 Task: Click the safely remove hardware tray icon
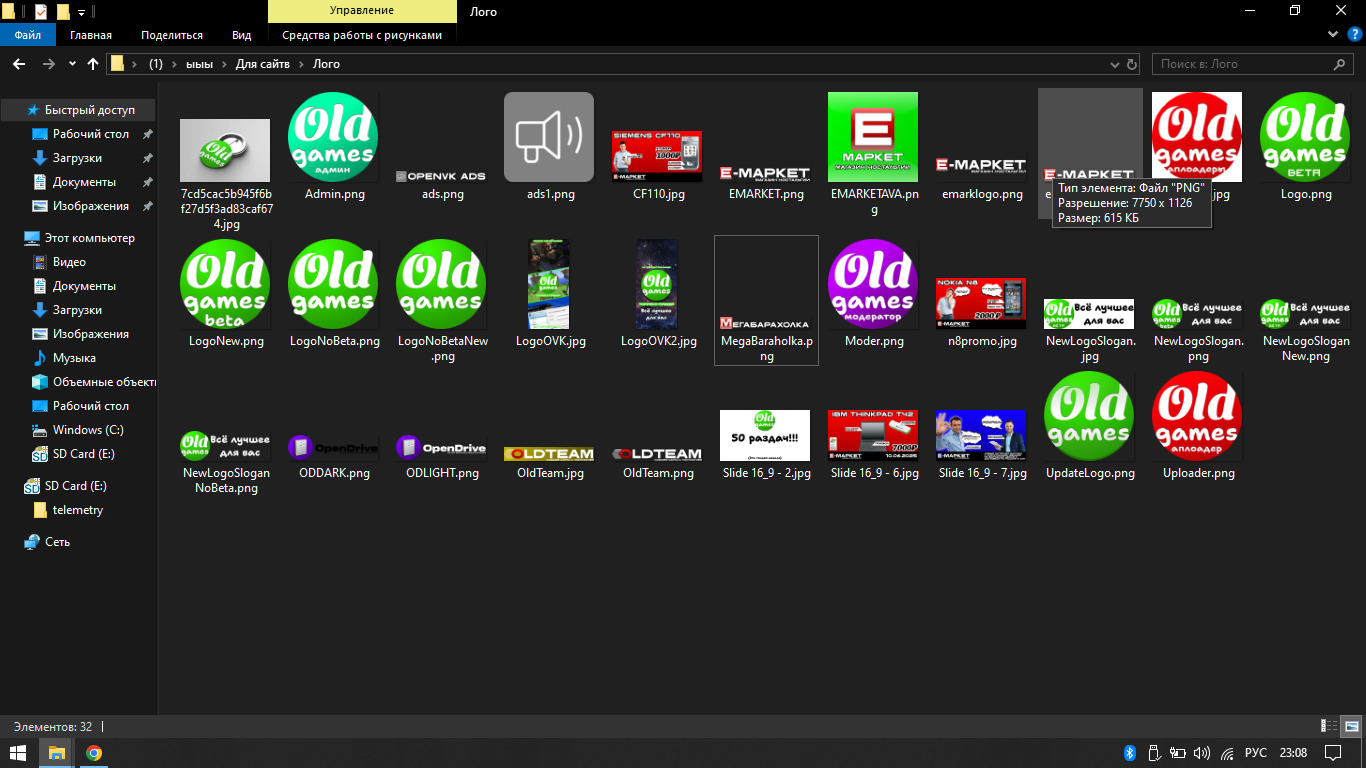coord(1153,753)
